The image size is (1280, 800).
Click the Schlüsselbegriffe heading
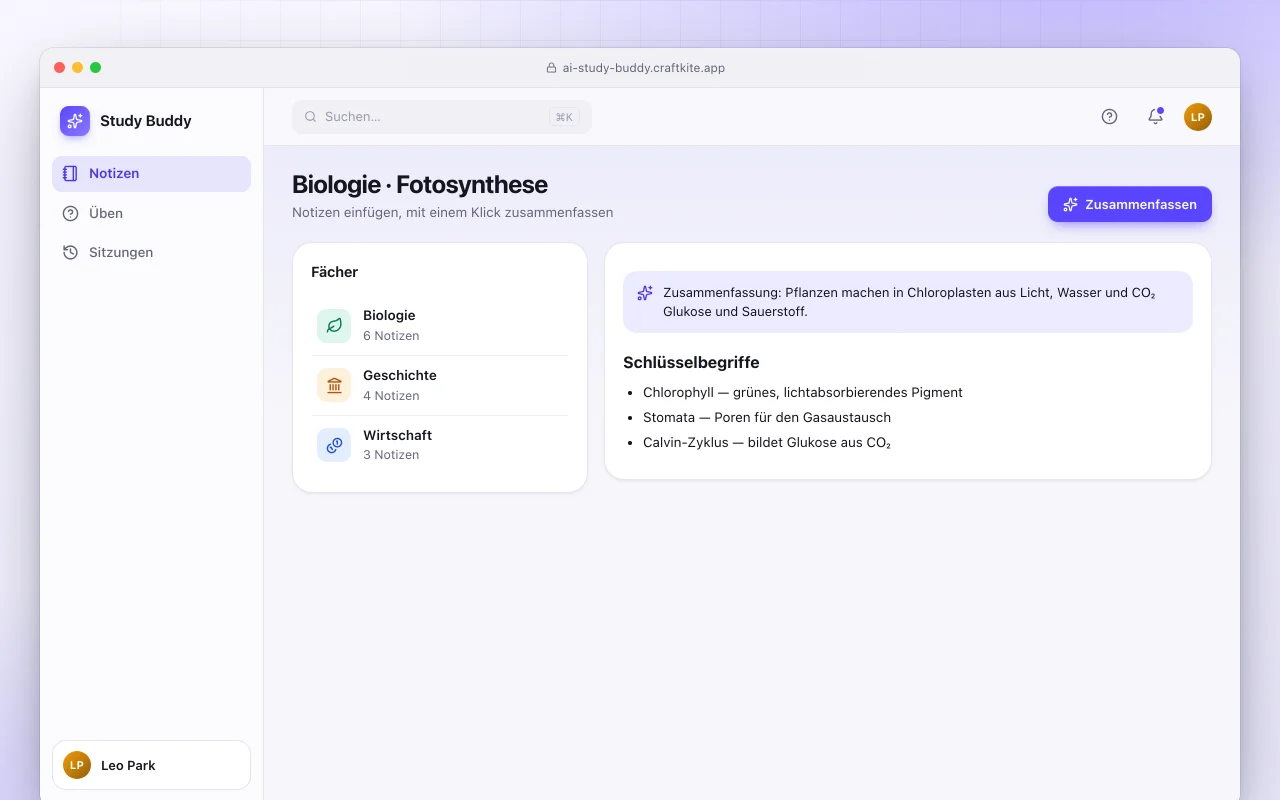click(x=691, y=363)
